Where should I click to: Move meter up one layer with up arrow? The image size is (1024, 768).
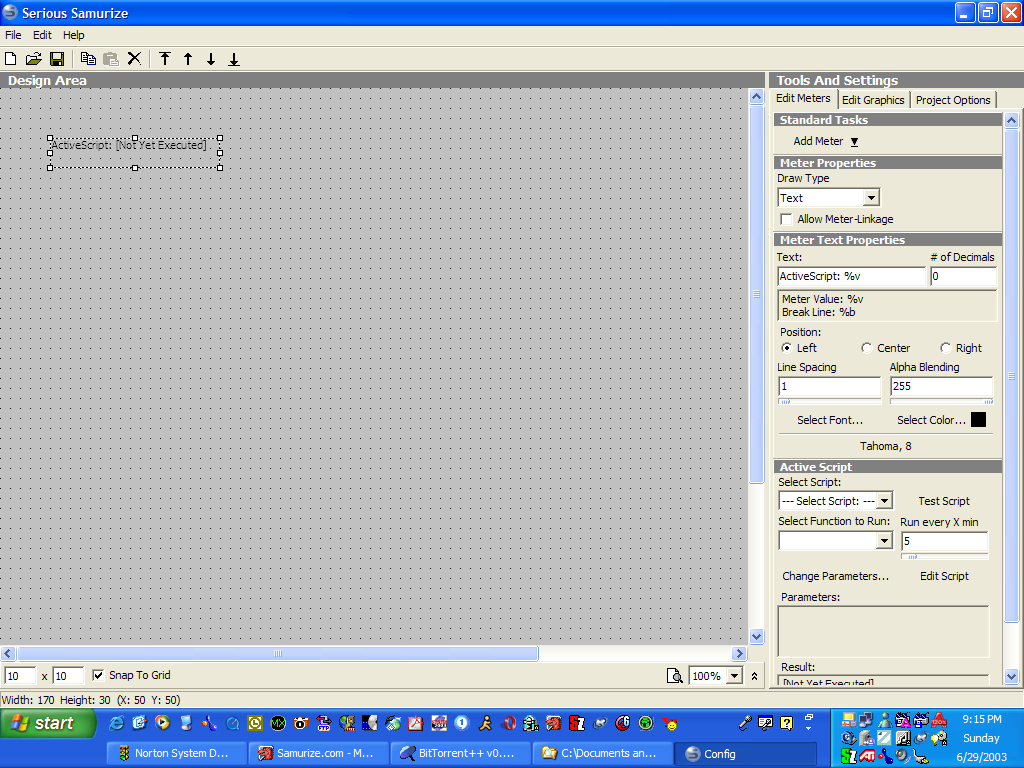coord(188,59)
